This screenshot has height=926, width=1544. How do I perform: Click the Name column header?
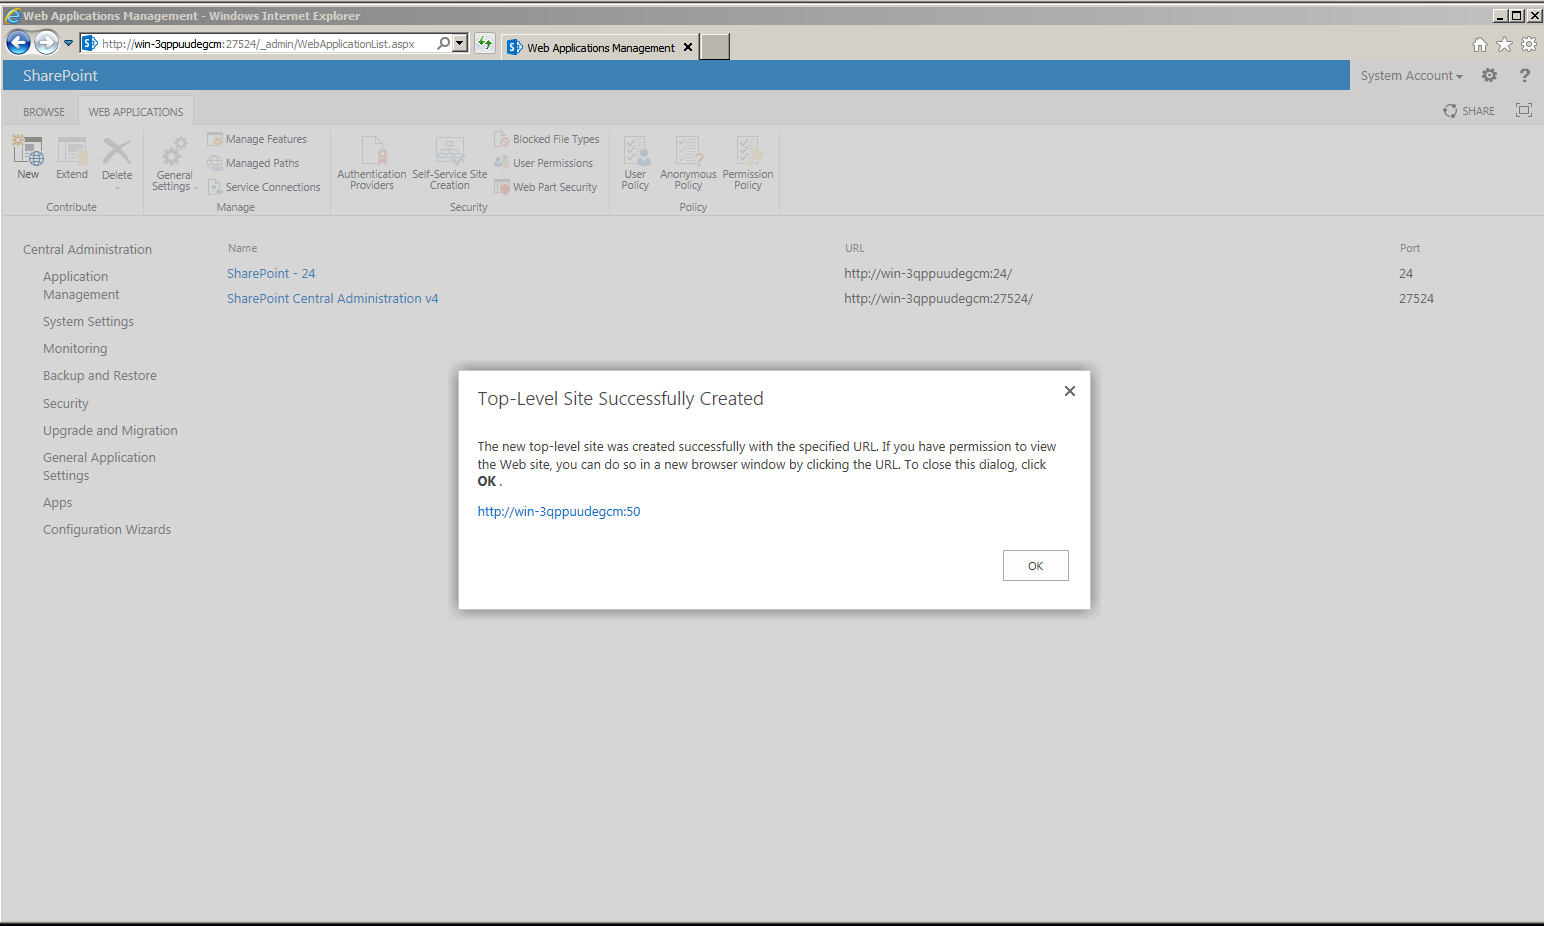point(242,248)
